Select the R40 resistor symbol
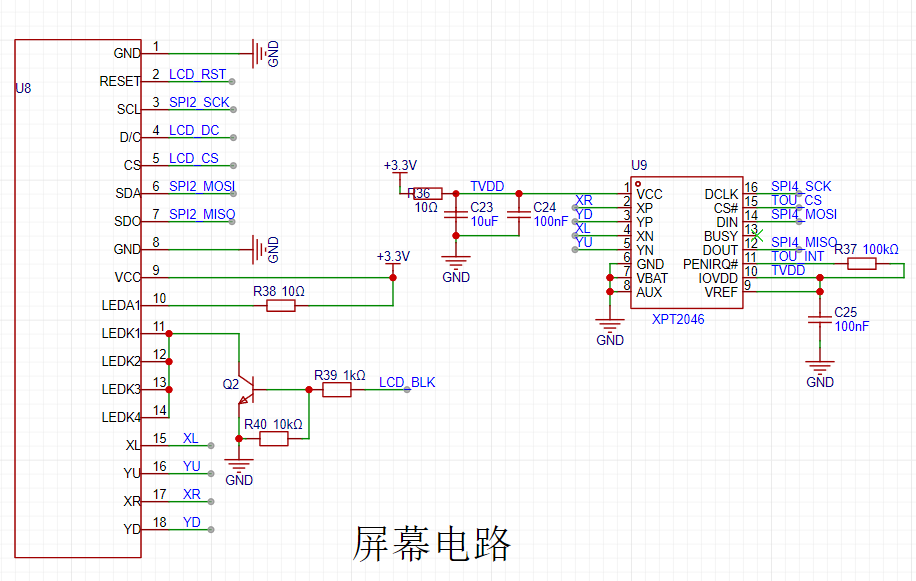This screenshot has height=581, width=916. (274, 439)
